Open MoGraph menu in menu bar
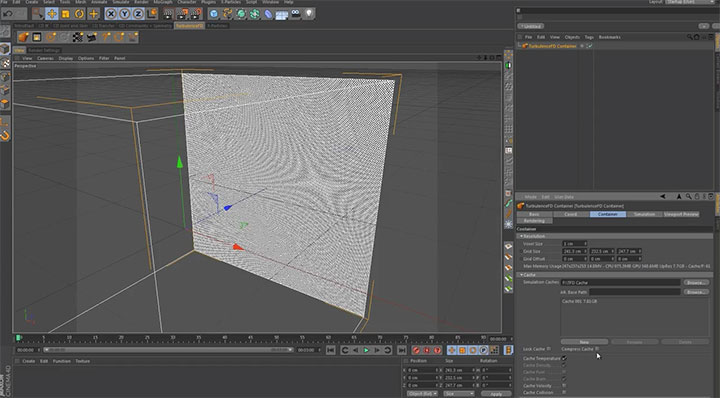Viewport: 720px width, 398px height. click(163, 2)
